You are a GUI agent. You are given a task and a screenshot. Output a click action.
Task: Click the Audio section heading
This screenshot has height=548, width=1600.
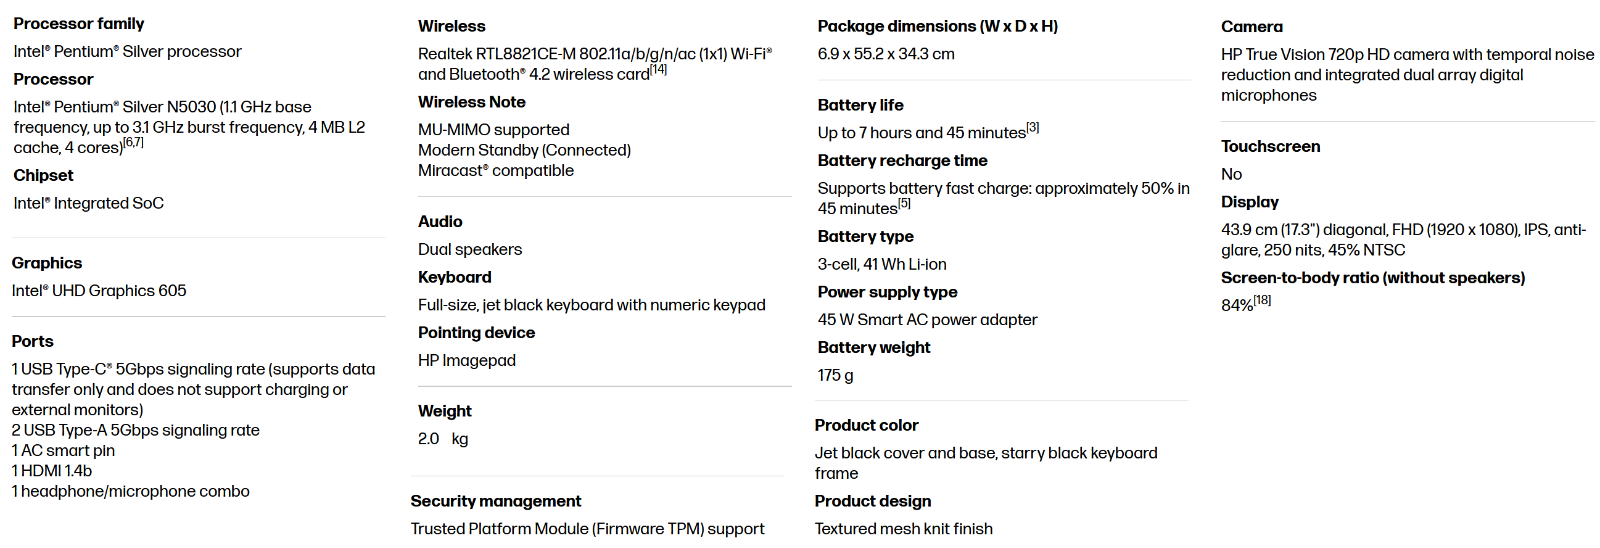(x=440, y=221)
